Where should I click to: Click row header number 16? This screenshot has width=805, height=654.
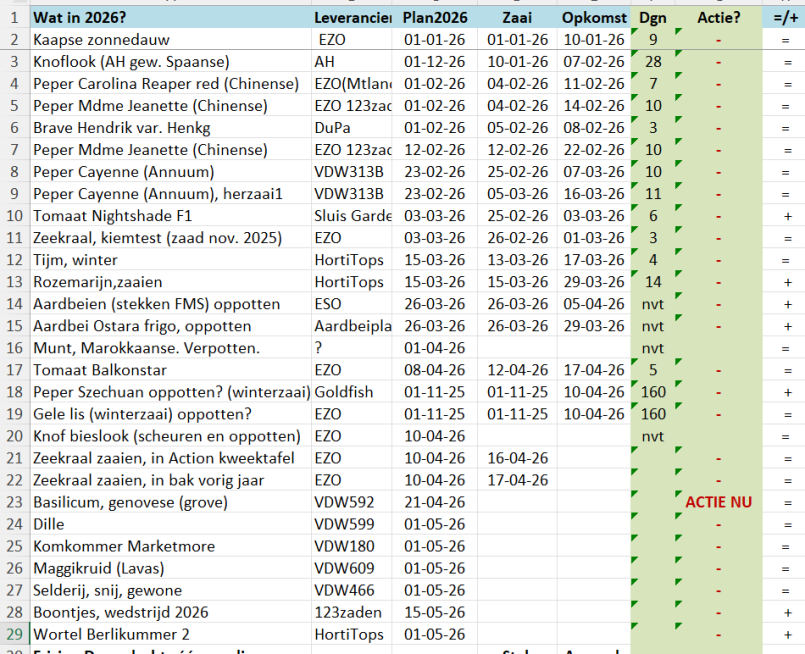[x=14, y=348]
